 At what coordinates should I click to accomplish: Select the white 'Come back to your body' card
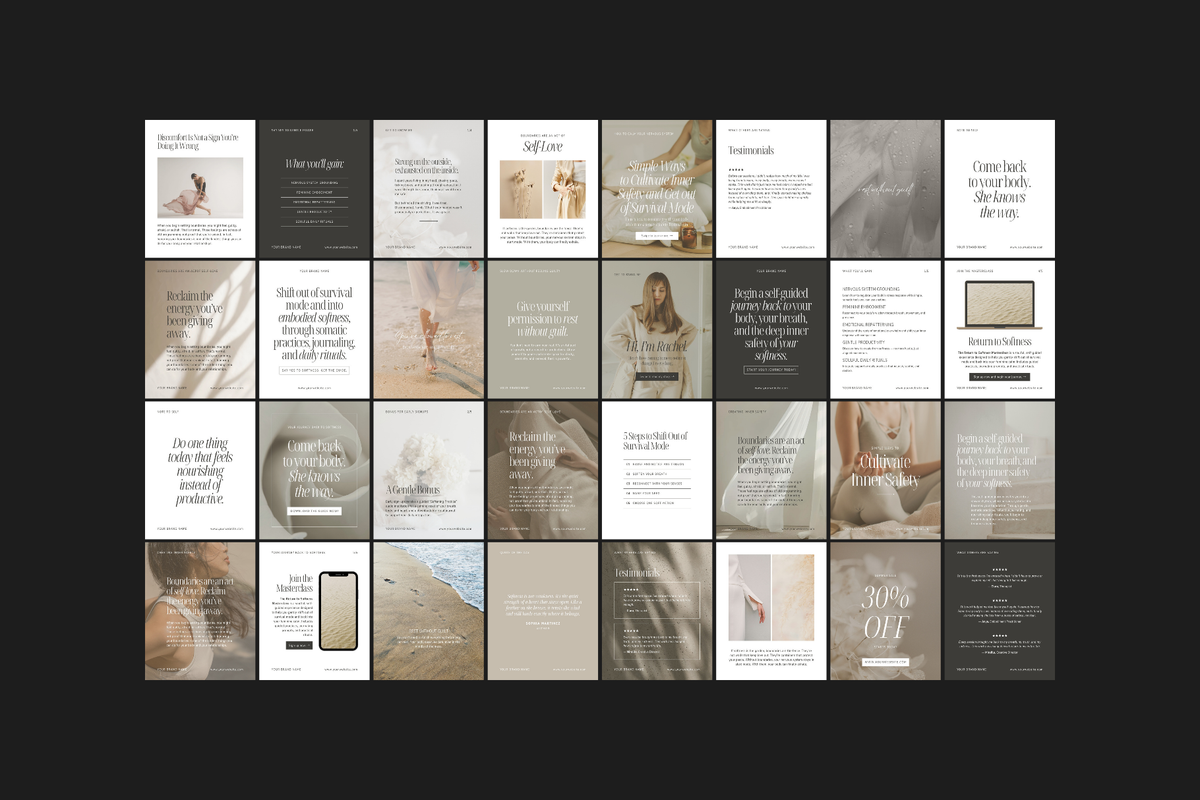click(x=999, y=189)
